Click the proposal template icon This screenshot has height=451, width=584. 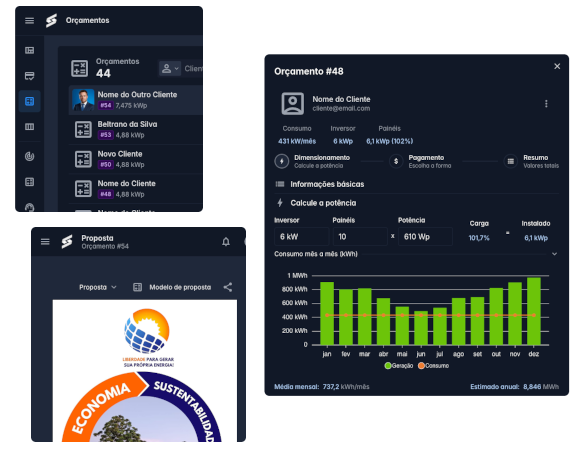click(137, 287)
